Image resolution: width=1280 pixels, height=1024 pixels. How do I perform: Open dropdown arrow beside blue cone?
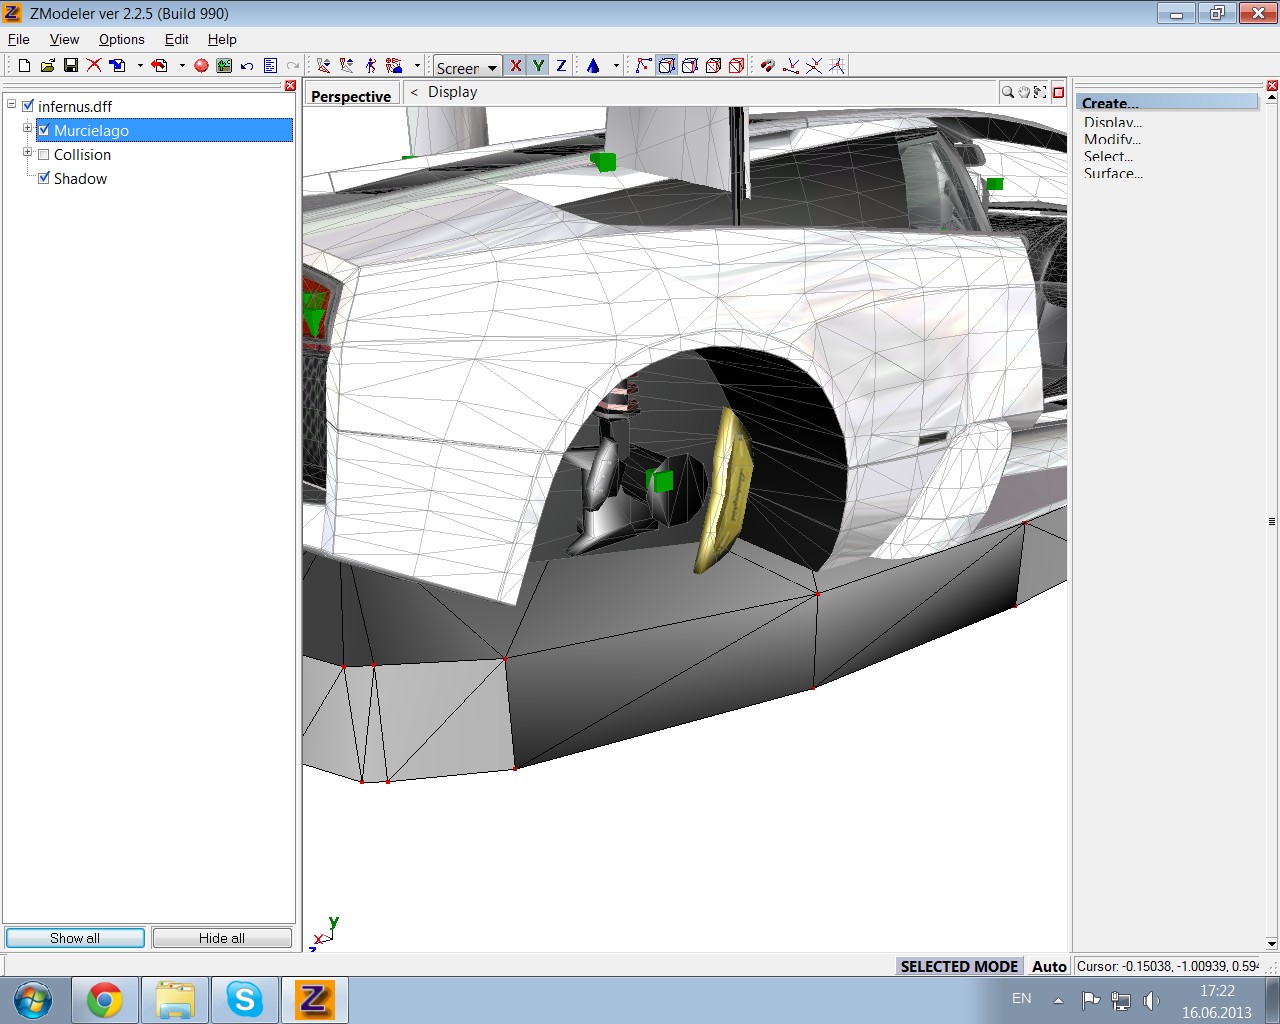tap(616, 66)
